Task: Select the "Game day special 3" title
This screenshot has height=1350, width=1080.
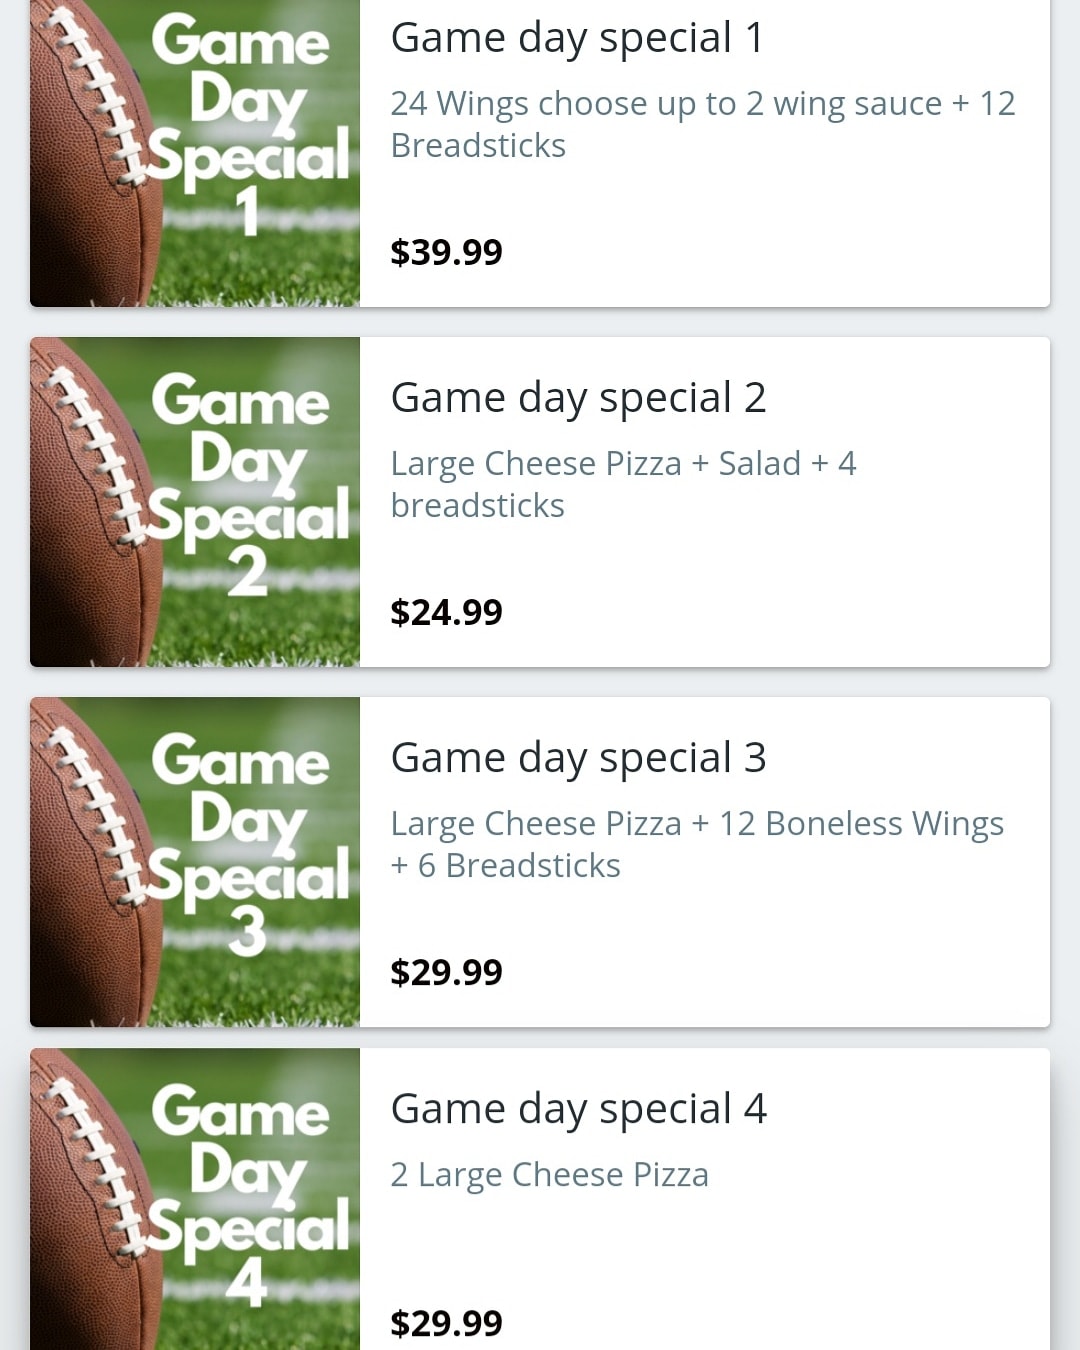Action: pyautogui.click(x=578, y=758)
